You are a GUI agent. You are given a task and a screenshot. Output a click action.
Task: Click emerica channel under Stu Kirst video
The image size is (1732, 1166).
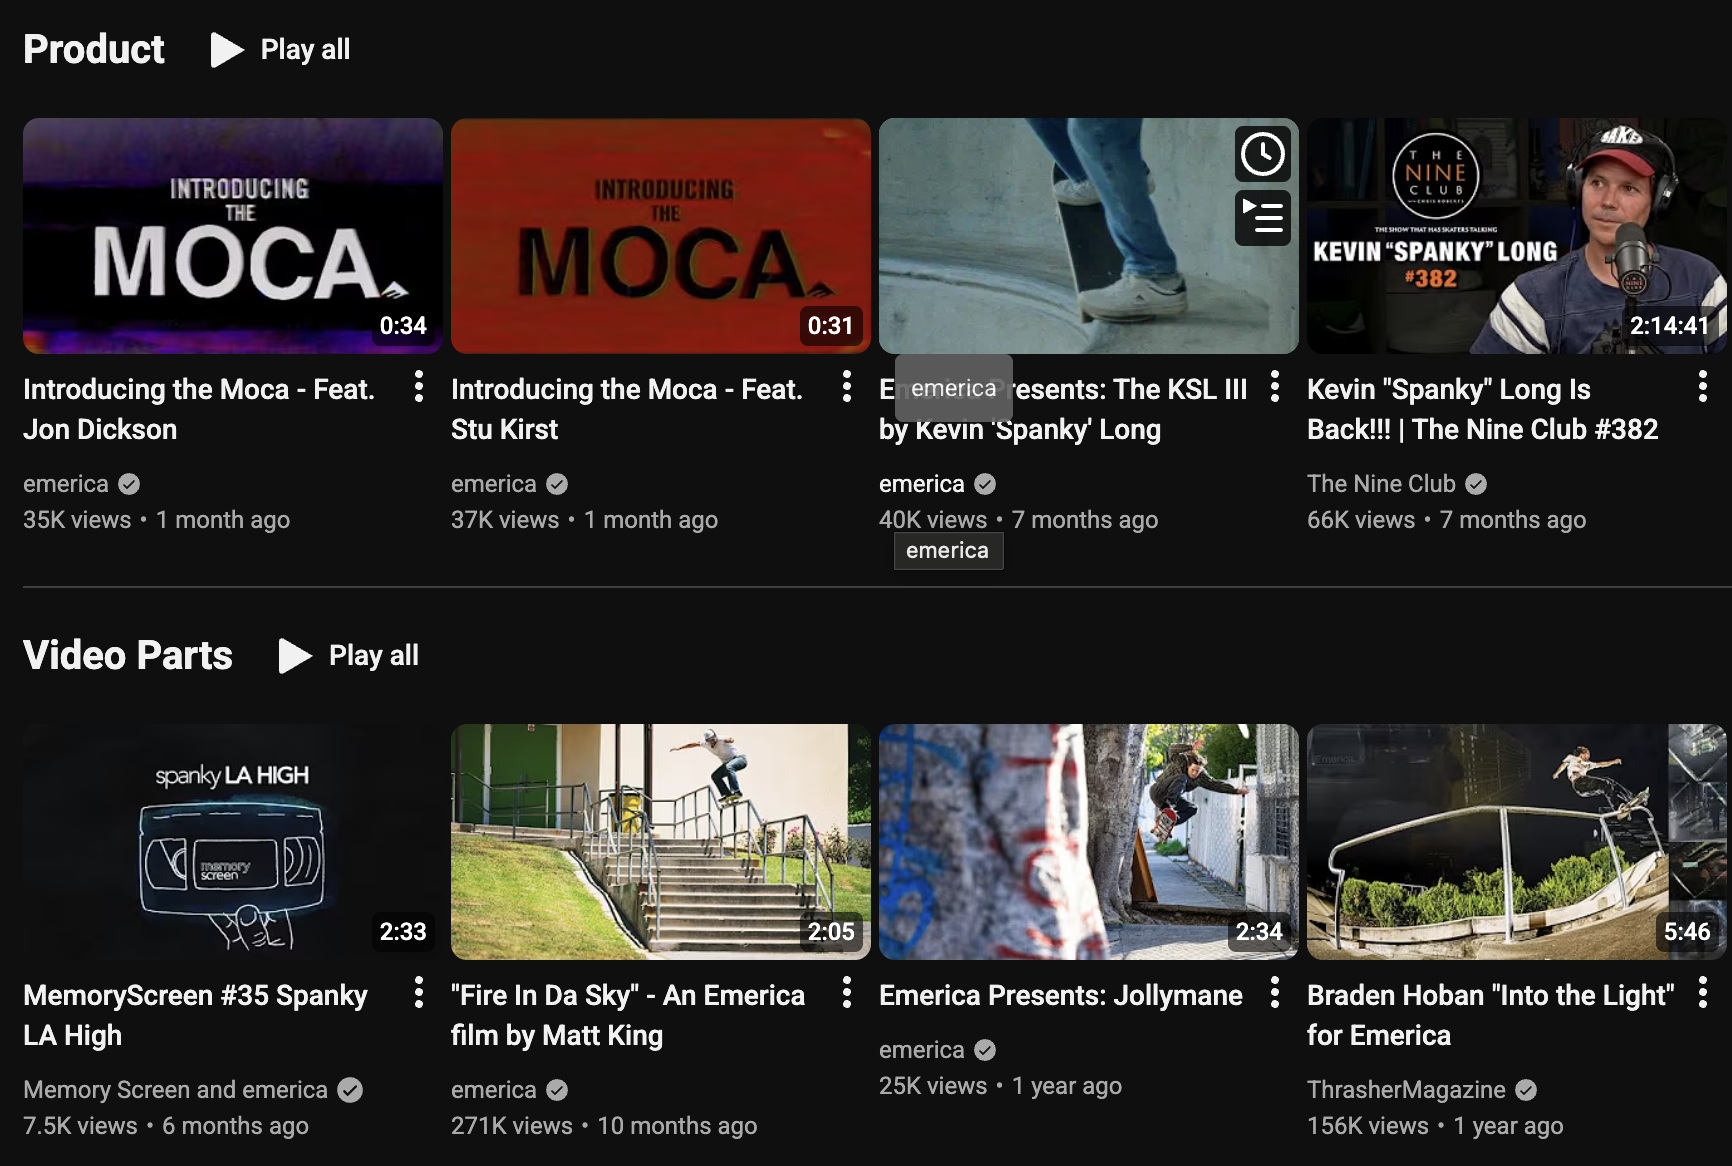[494, 484]
